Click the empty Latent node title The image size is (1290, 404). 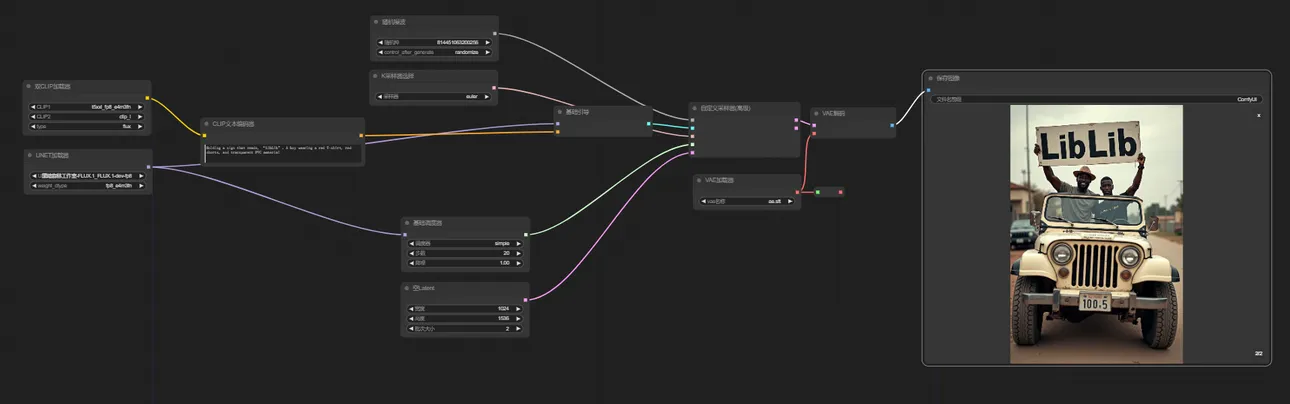(x=424, y=288)
